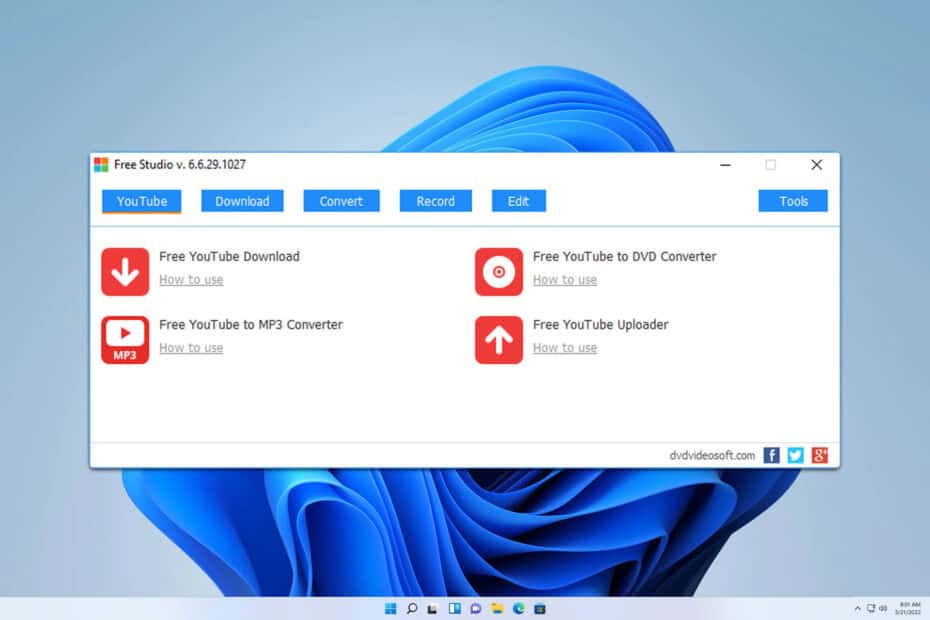This screenshot has height=620, width=930.
Task: Click the Free Studio logo in the title bar
Action: tap(101, 164)
